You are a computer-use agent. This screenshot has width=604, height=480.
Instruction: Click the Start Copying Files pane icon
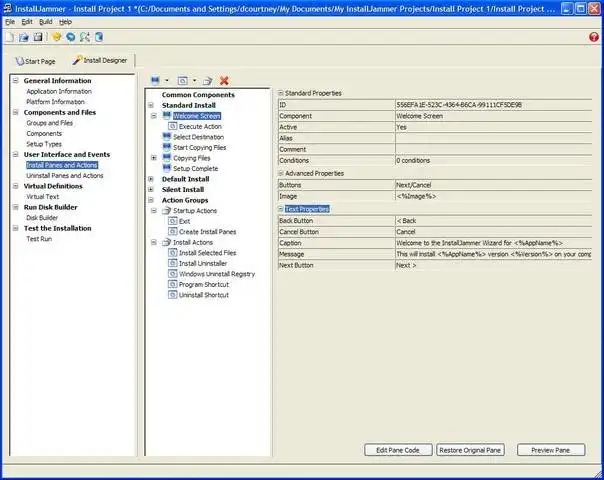pyautogui.click(x=167, y=147)
